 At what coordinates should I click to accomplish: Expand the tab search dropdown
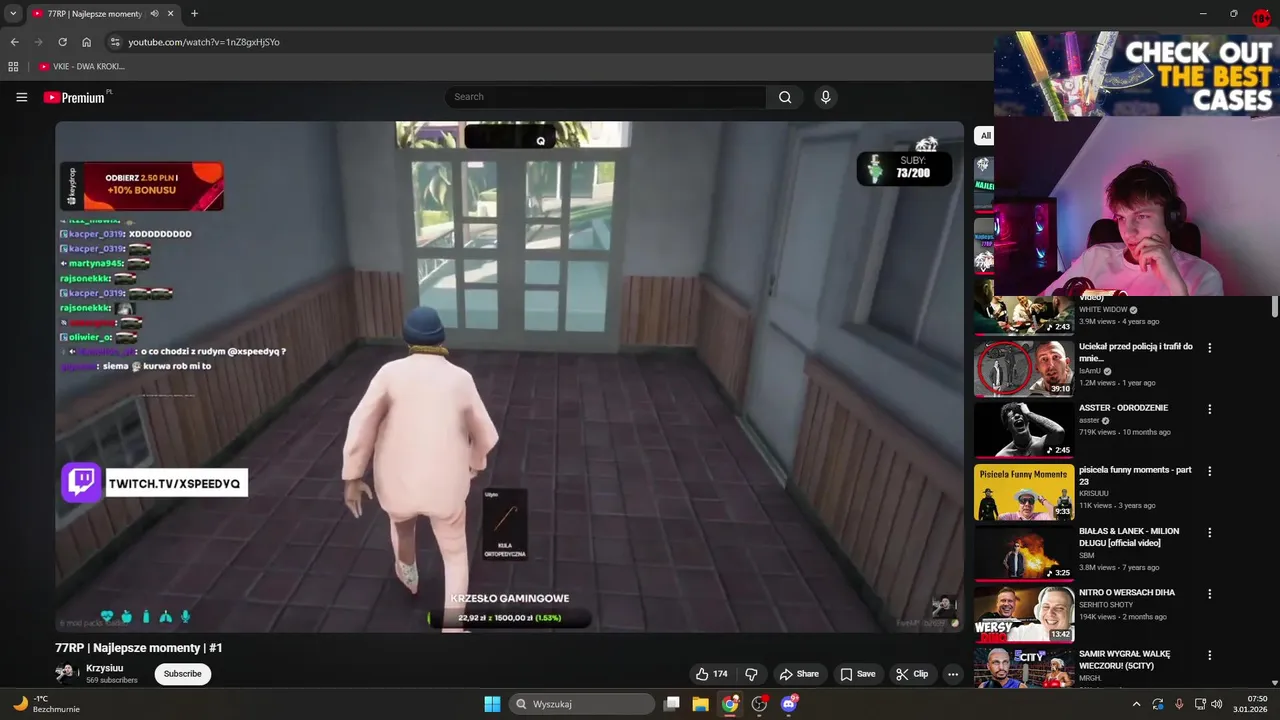tap(13, 14)
